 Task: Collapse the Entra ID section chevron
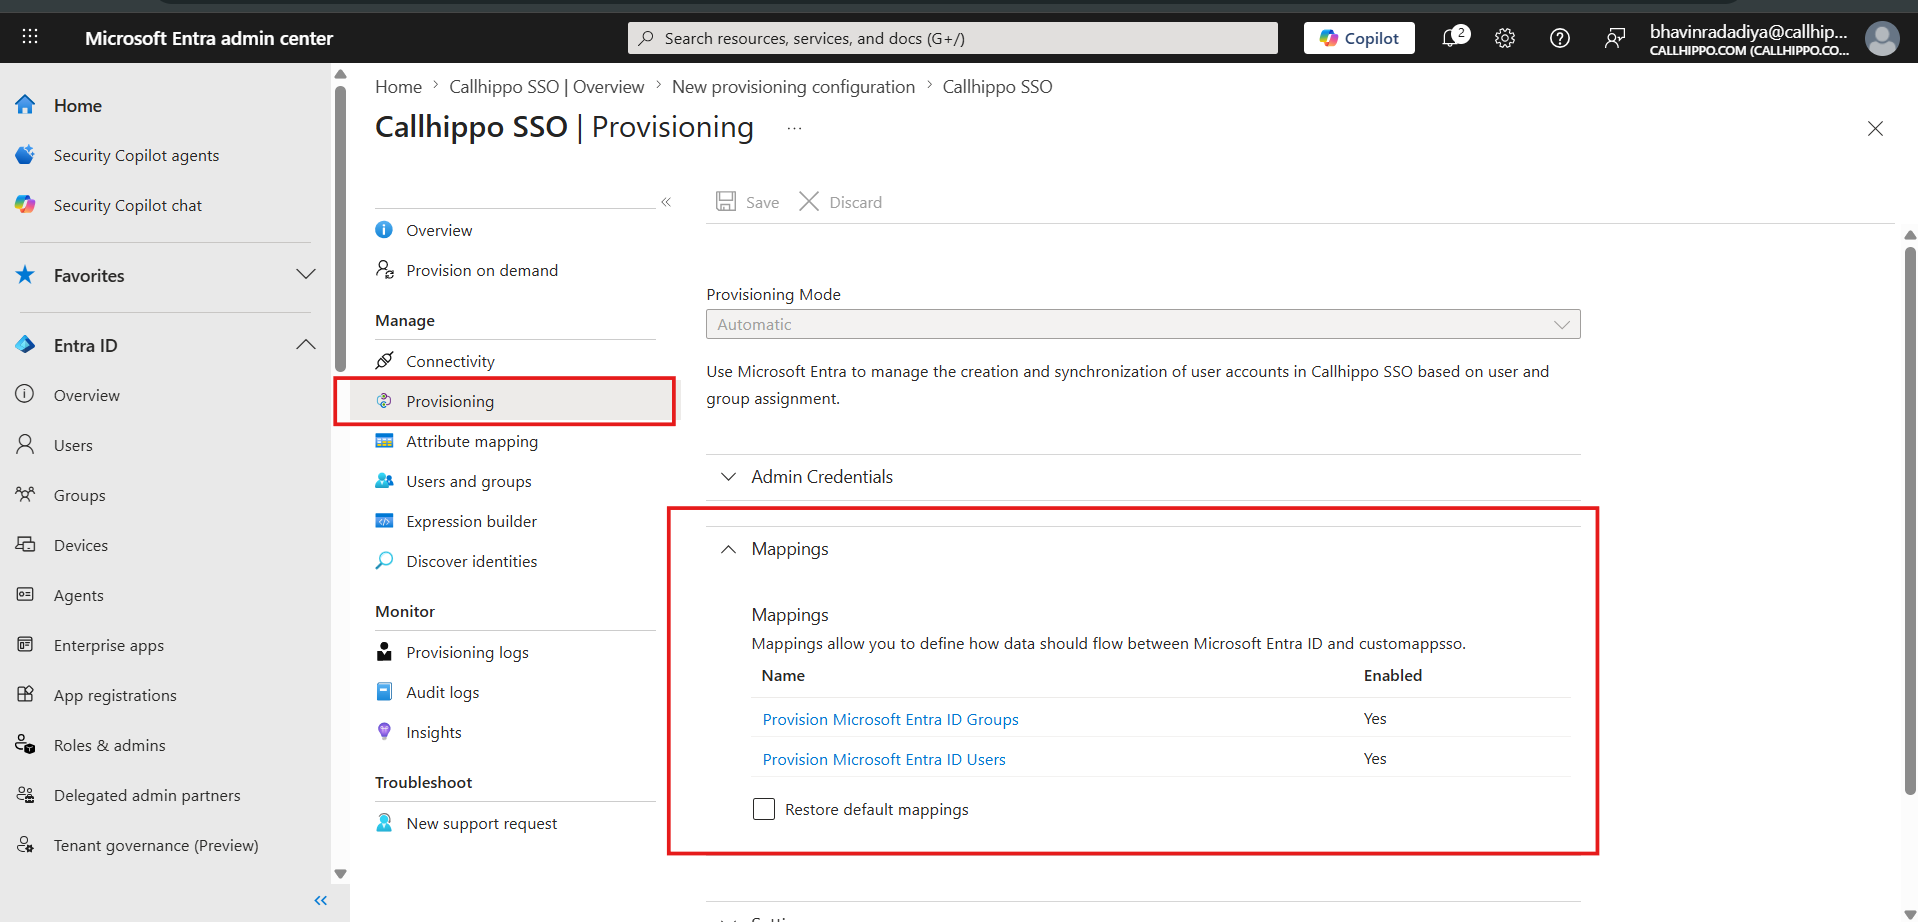[306, 345]
